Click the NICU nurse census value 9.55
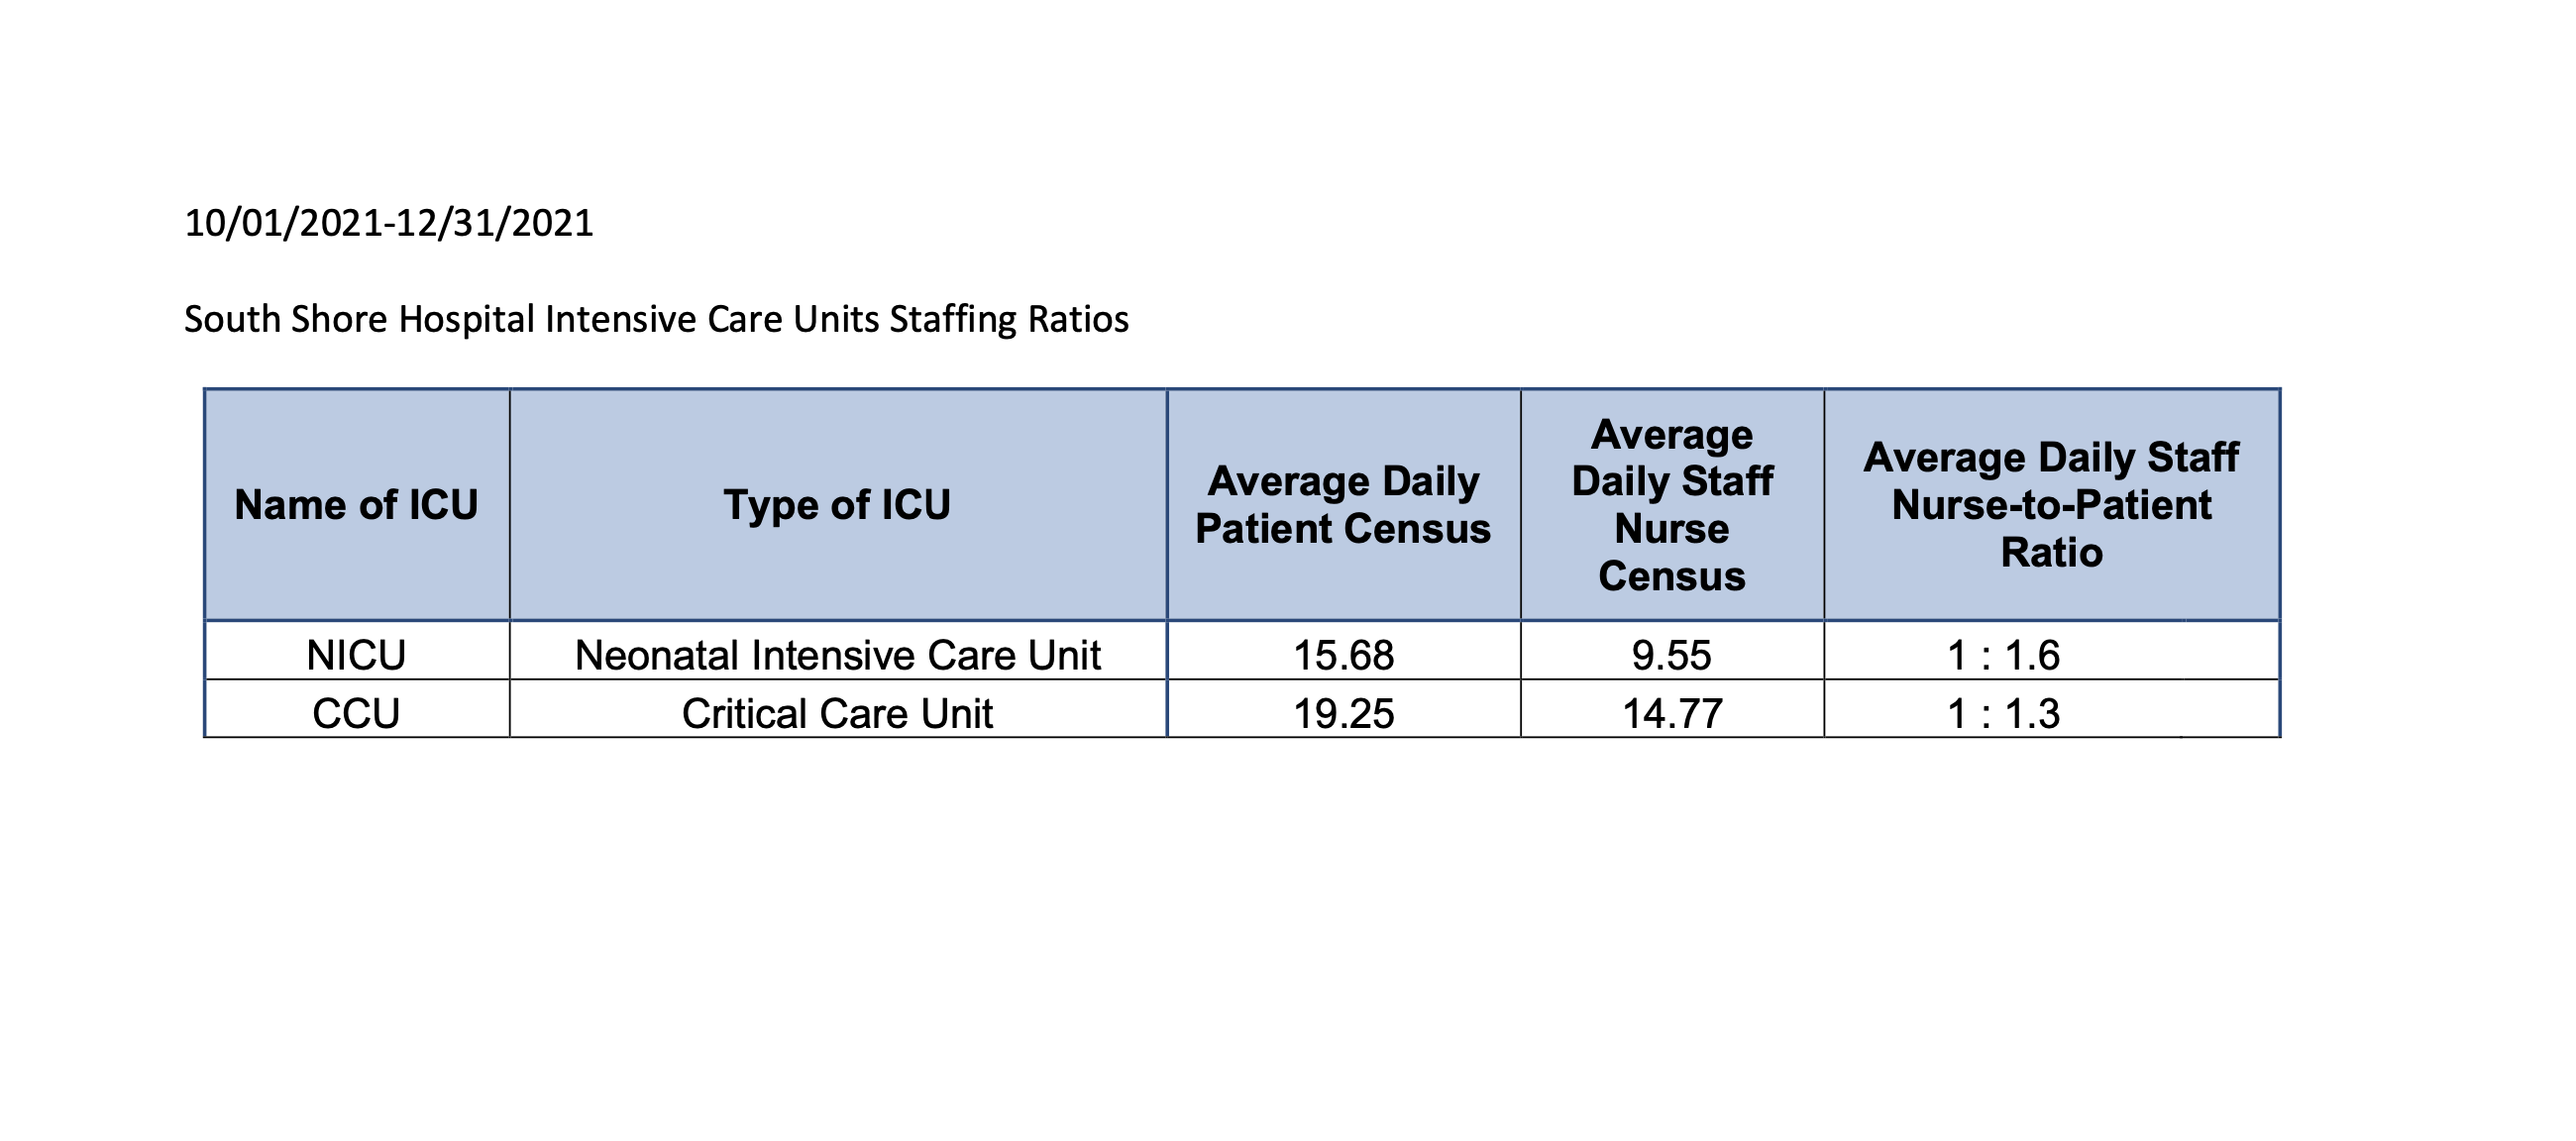The image size is (2576, 1141). coord(1671,655)
